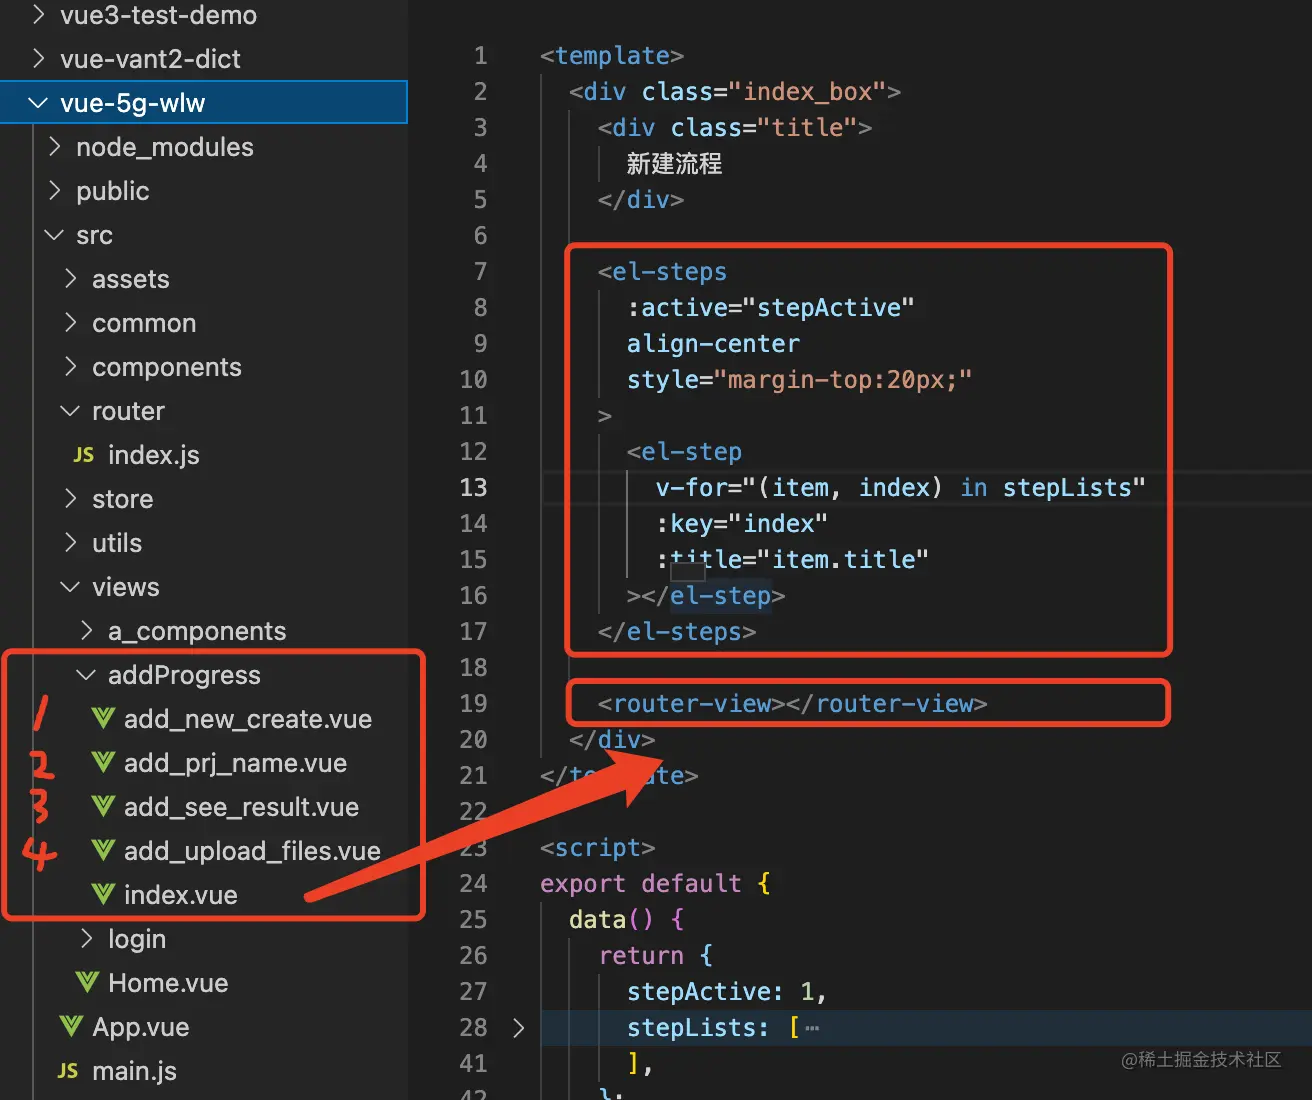The height and width of the screenshot is (1100, 1312).
Task: Click the 'item.title' binding value
Action: point(843,559)
